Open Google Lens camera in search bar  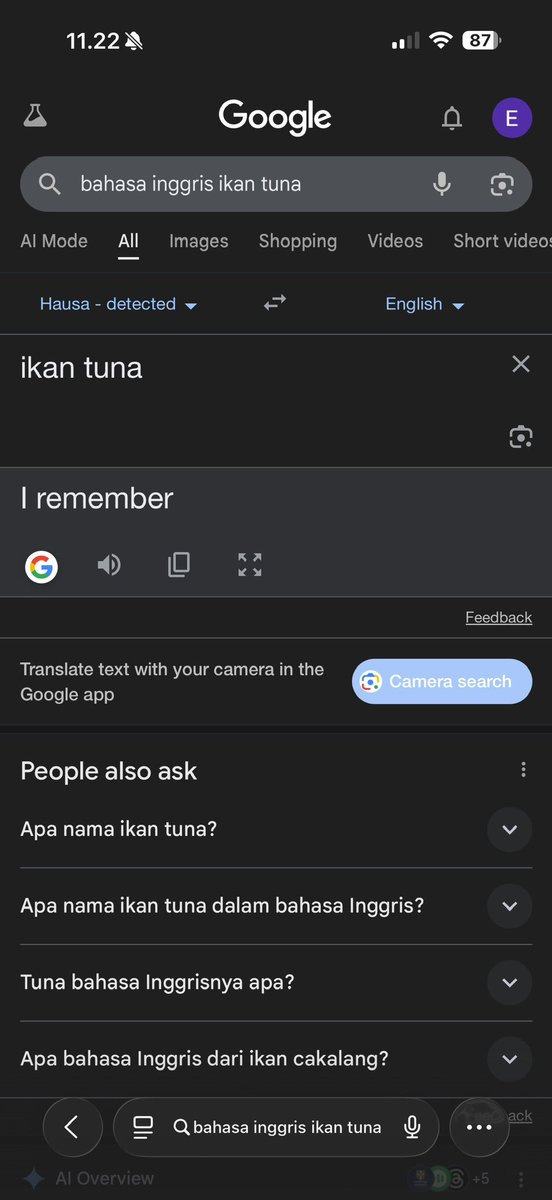502,184
